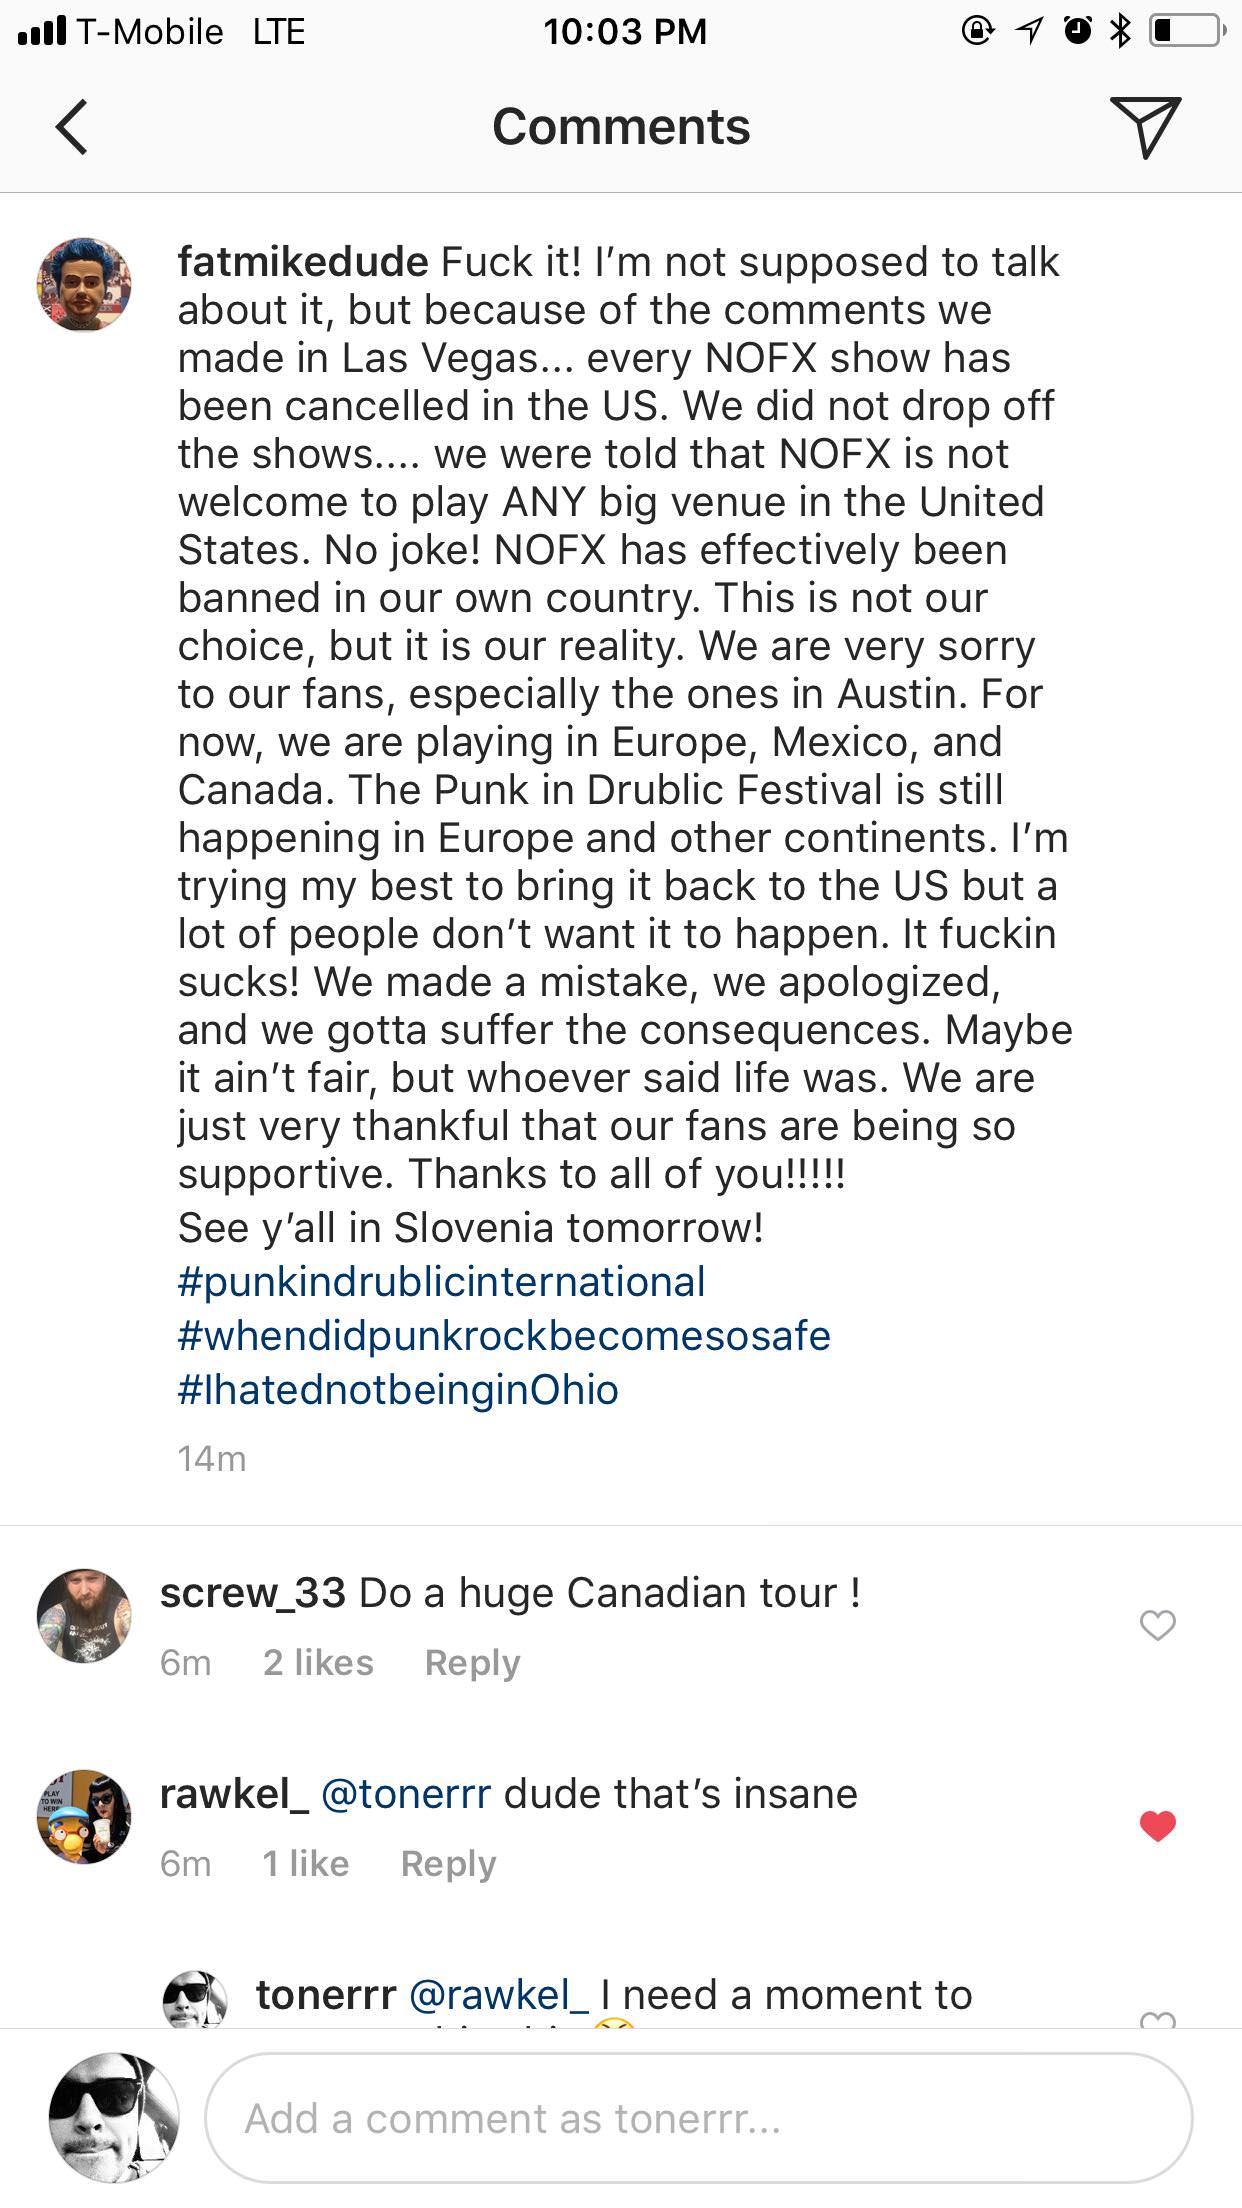Viewport: 1242px width, 2208px height.
Task: View who liked screw_33's comment via 2 likes
Action: pos(318,1663)
